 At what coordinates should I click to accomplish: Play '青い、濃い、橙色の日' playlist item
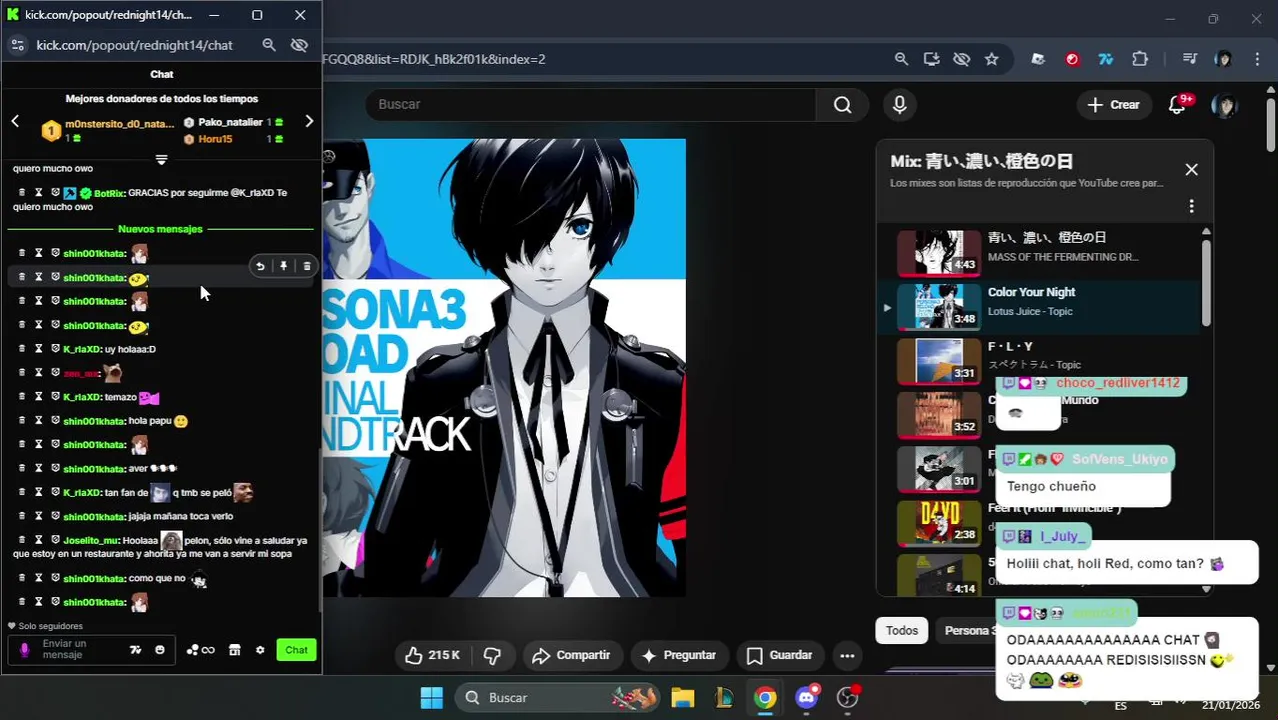pos(1040,252)
